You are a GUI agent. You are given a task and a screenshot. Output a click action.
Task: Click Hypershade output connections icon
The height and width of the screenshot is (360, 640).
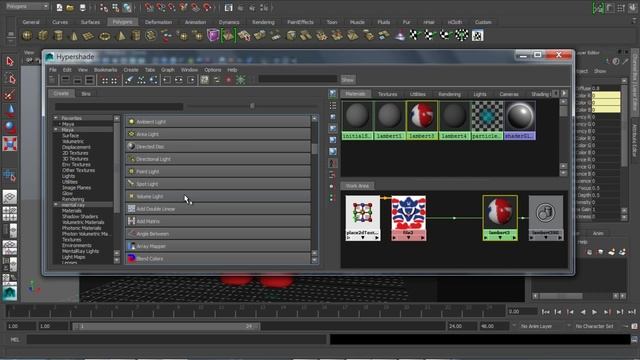(x=191, y=80)
